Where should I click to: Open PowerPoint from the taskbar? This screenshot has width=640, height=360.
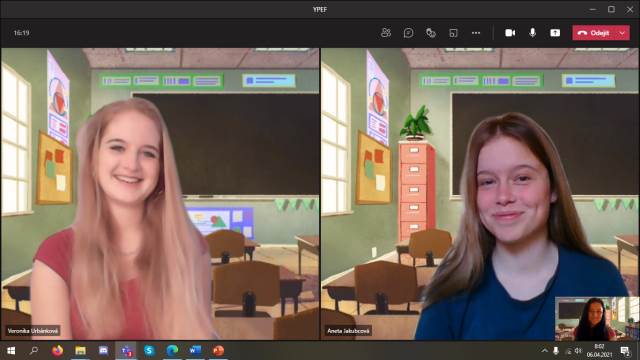click(218, 351)
